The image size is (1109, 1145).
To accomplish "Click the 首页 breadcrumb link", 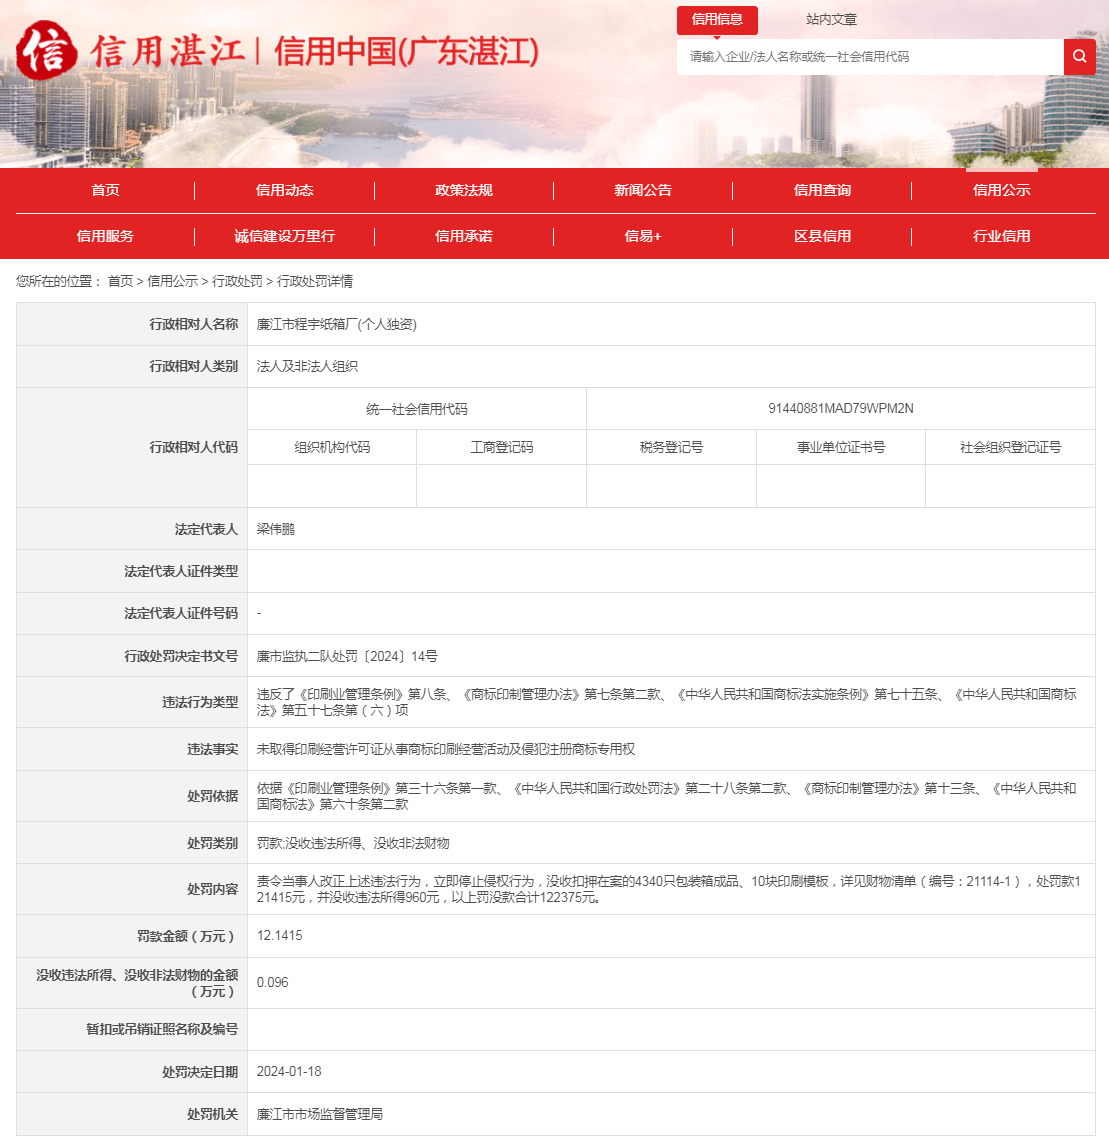I will click(x=120, y=282).
